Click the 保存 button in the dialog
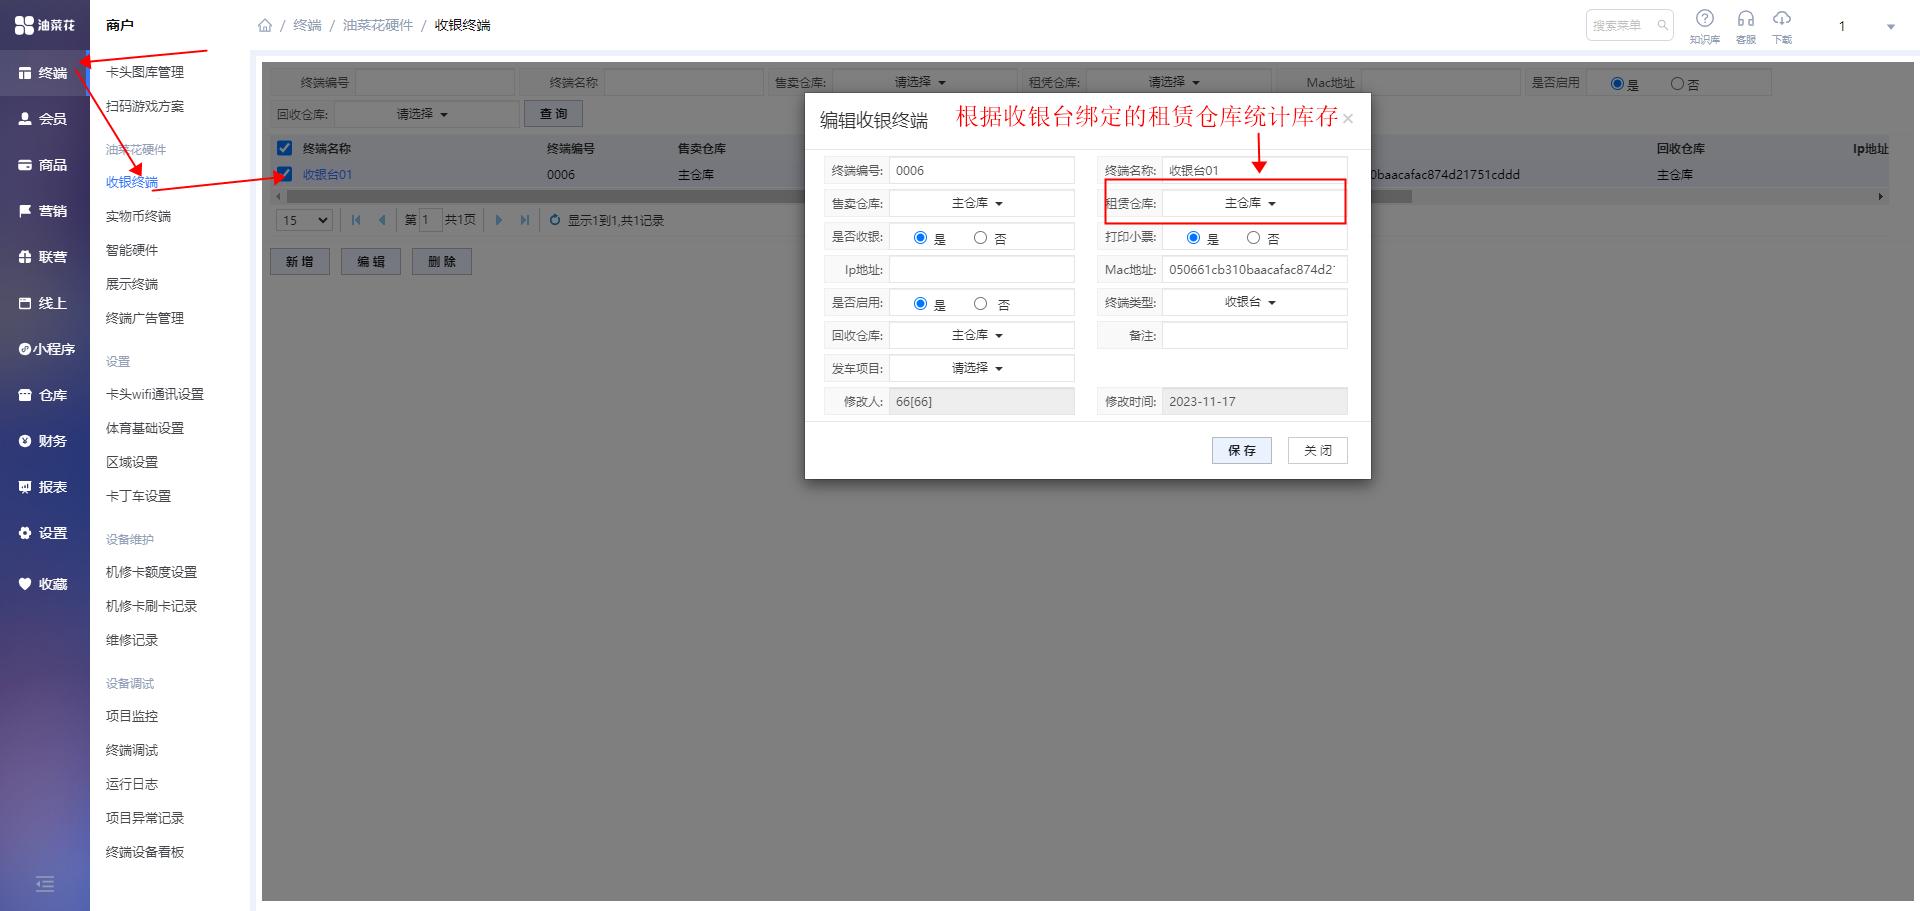 pos(1241,451)
